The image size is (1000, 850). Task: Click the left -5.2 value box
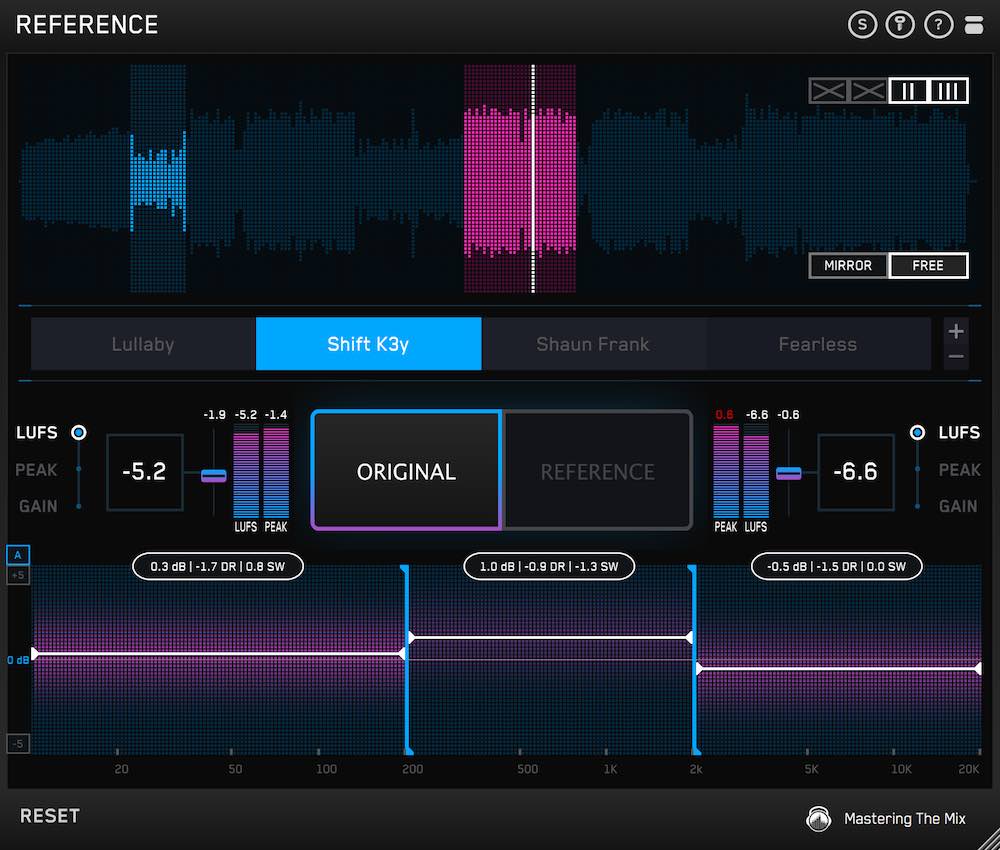point(145,472)
